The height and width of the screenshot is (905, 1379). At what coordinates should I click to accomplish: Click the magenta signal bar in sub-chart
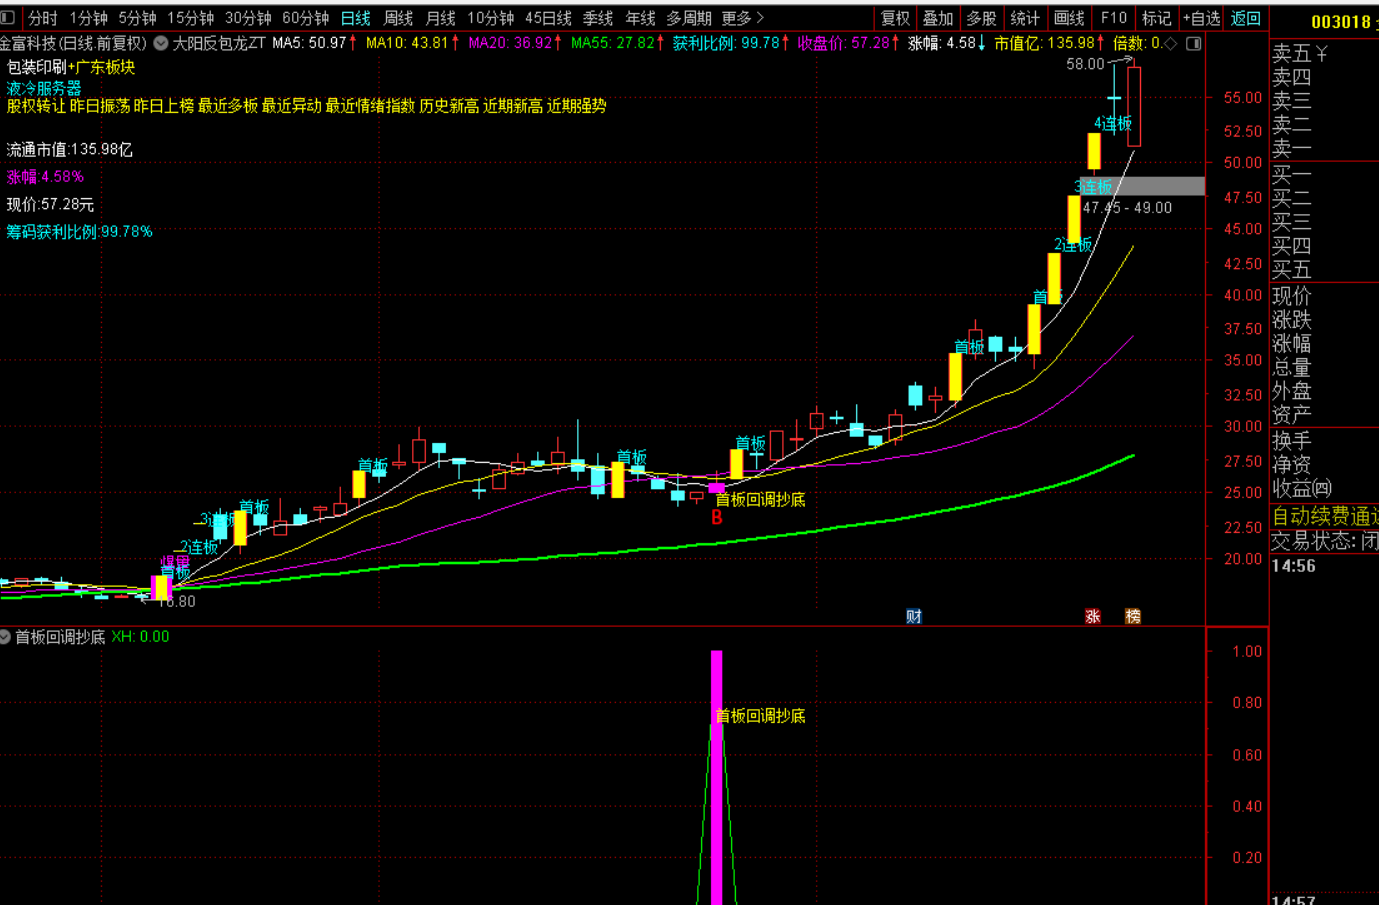point(716,777)
